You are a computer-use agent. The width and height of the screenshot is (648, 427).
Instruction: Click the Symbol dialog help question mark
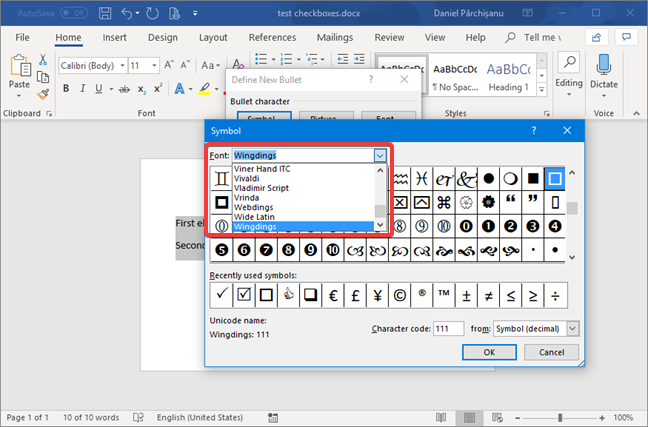coord(534,131)
